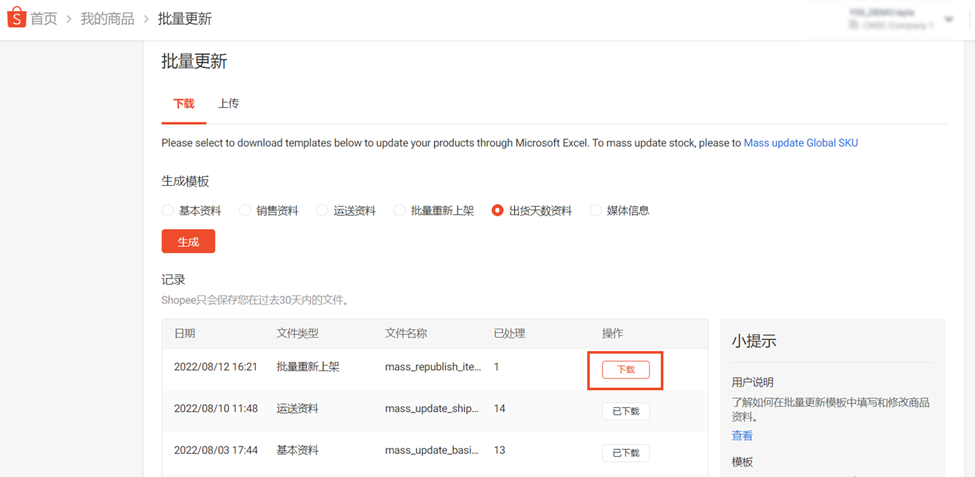Select the 基本资料 radio button
This screenshot has height=477, width=975.
[x=167, y=211]
